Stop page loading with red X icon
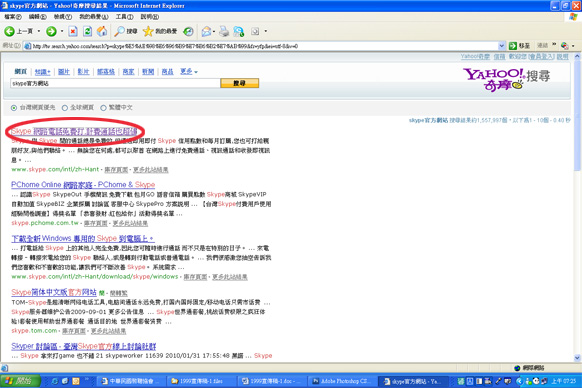The width and height of the screenshot is (582, 388). 73,31
